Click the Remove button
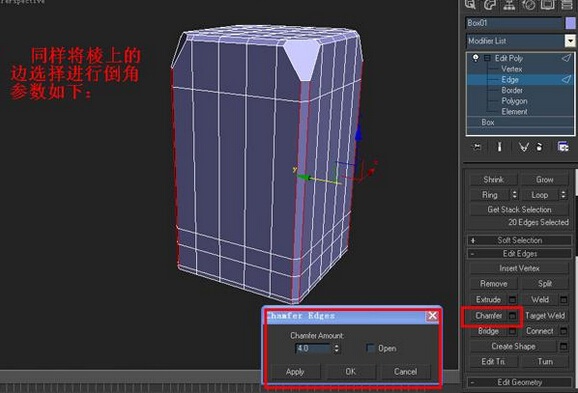This screenshot has width=578, height=393. pyautogui.click(x=493, y=284)
